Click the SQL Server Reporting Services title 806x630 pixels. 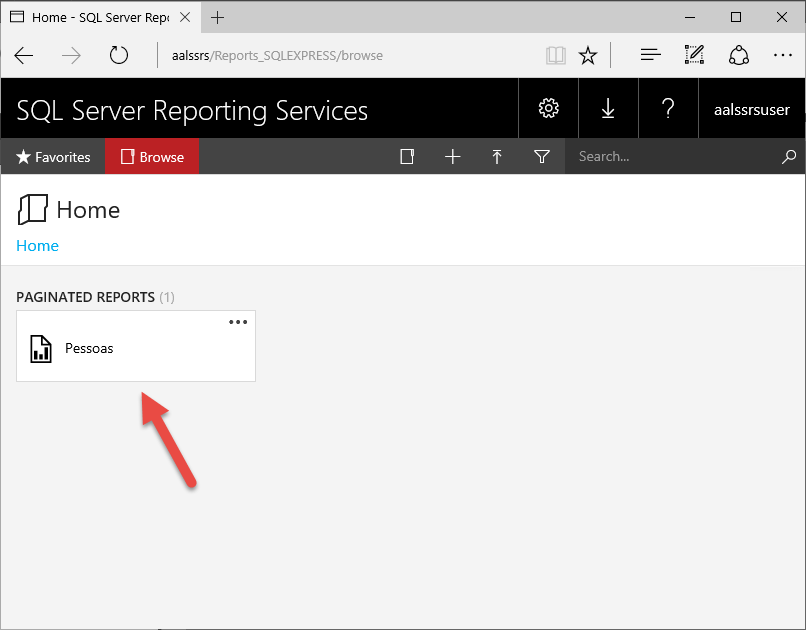(x=192, y=110)
